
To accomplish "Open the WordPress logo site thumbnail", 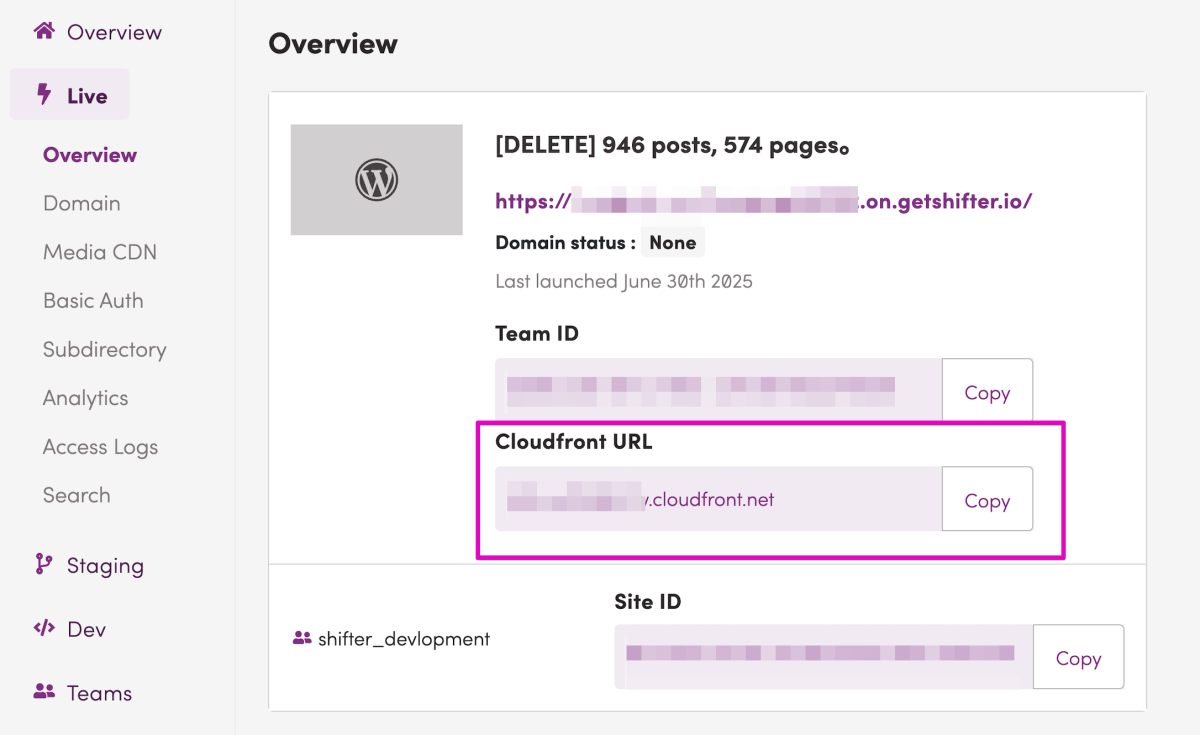I will coord(377,180).
